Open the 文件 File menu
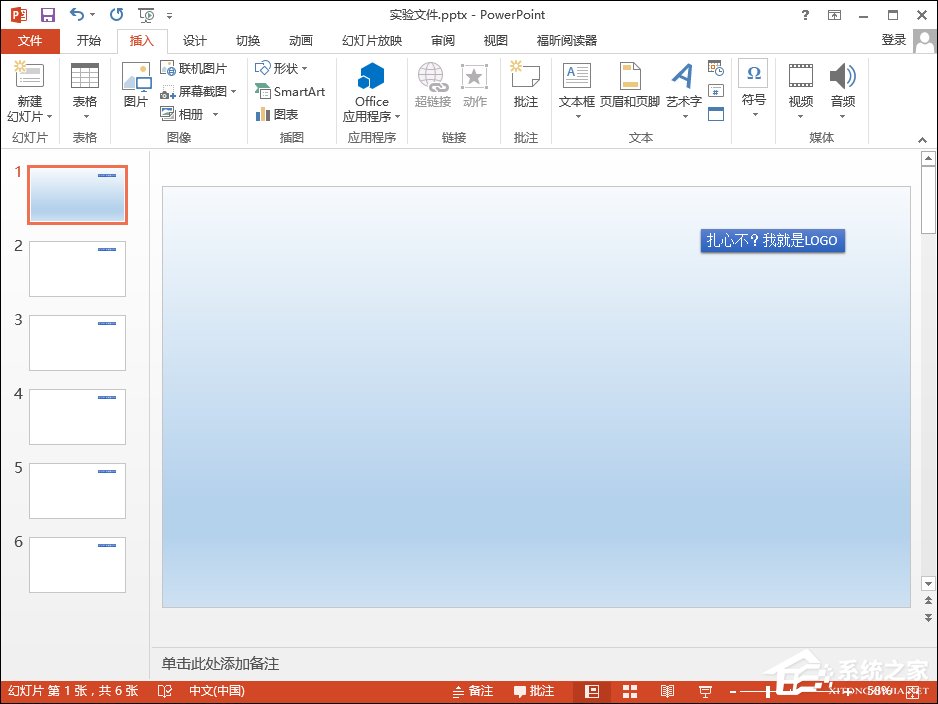 (30, 41)
